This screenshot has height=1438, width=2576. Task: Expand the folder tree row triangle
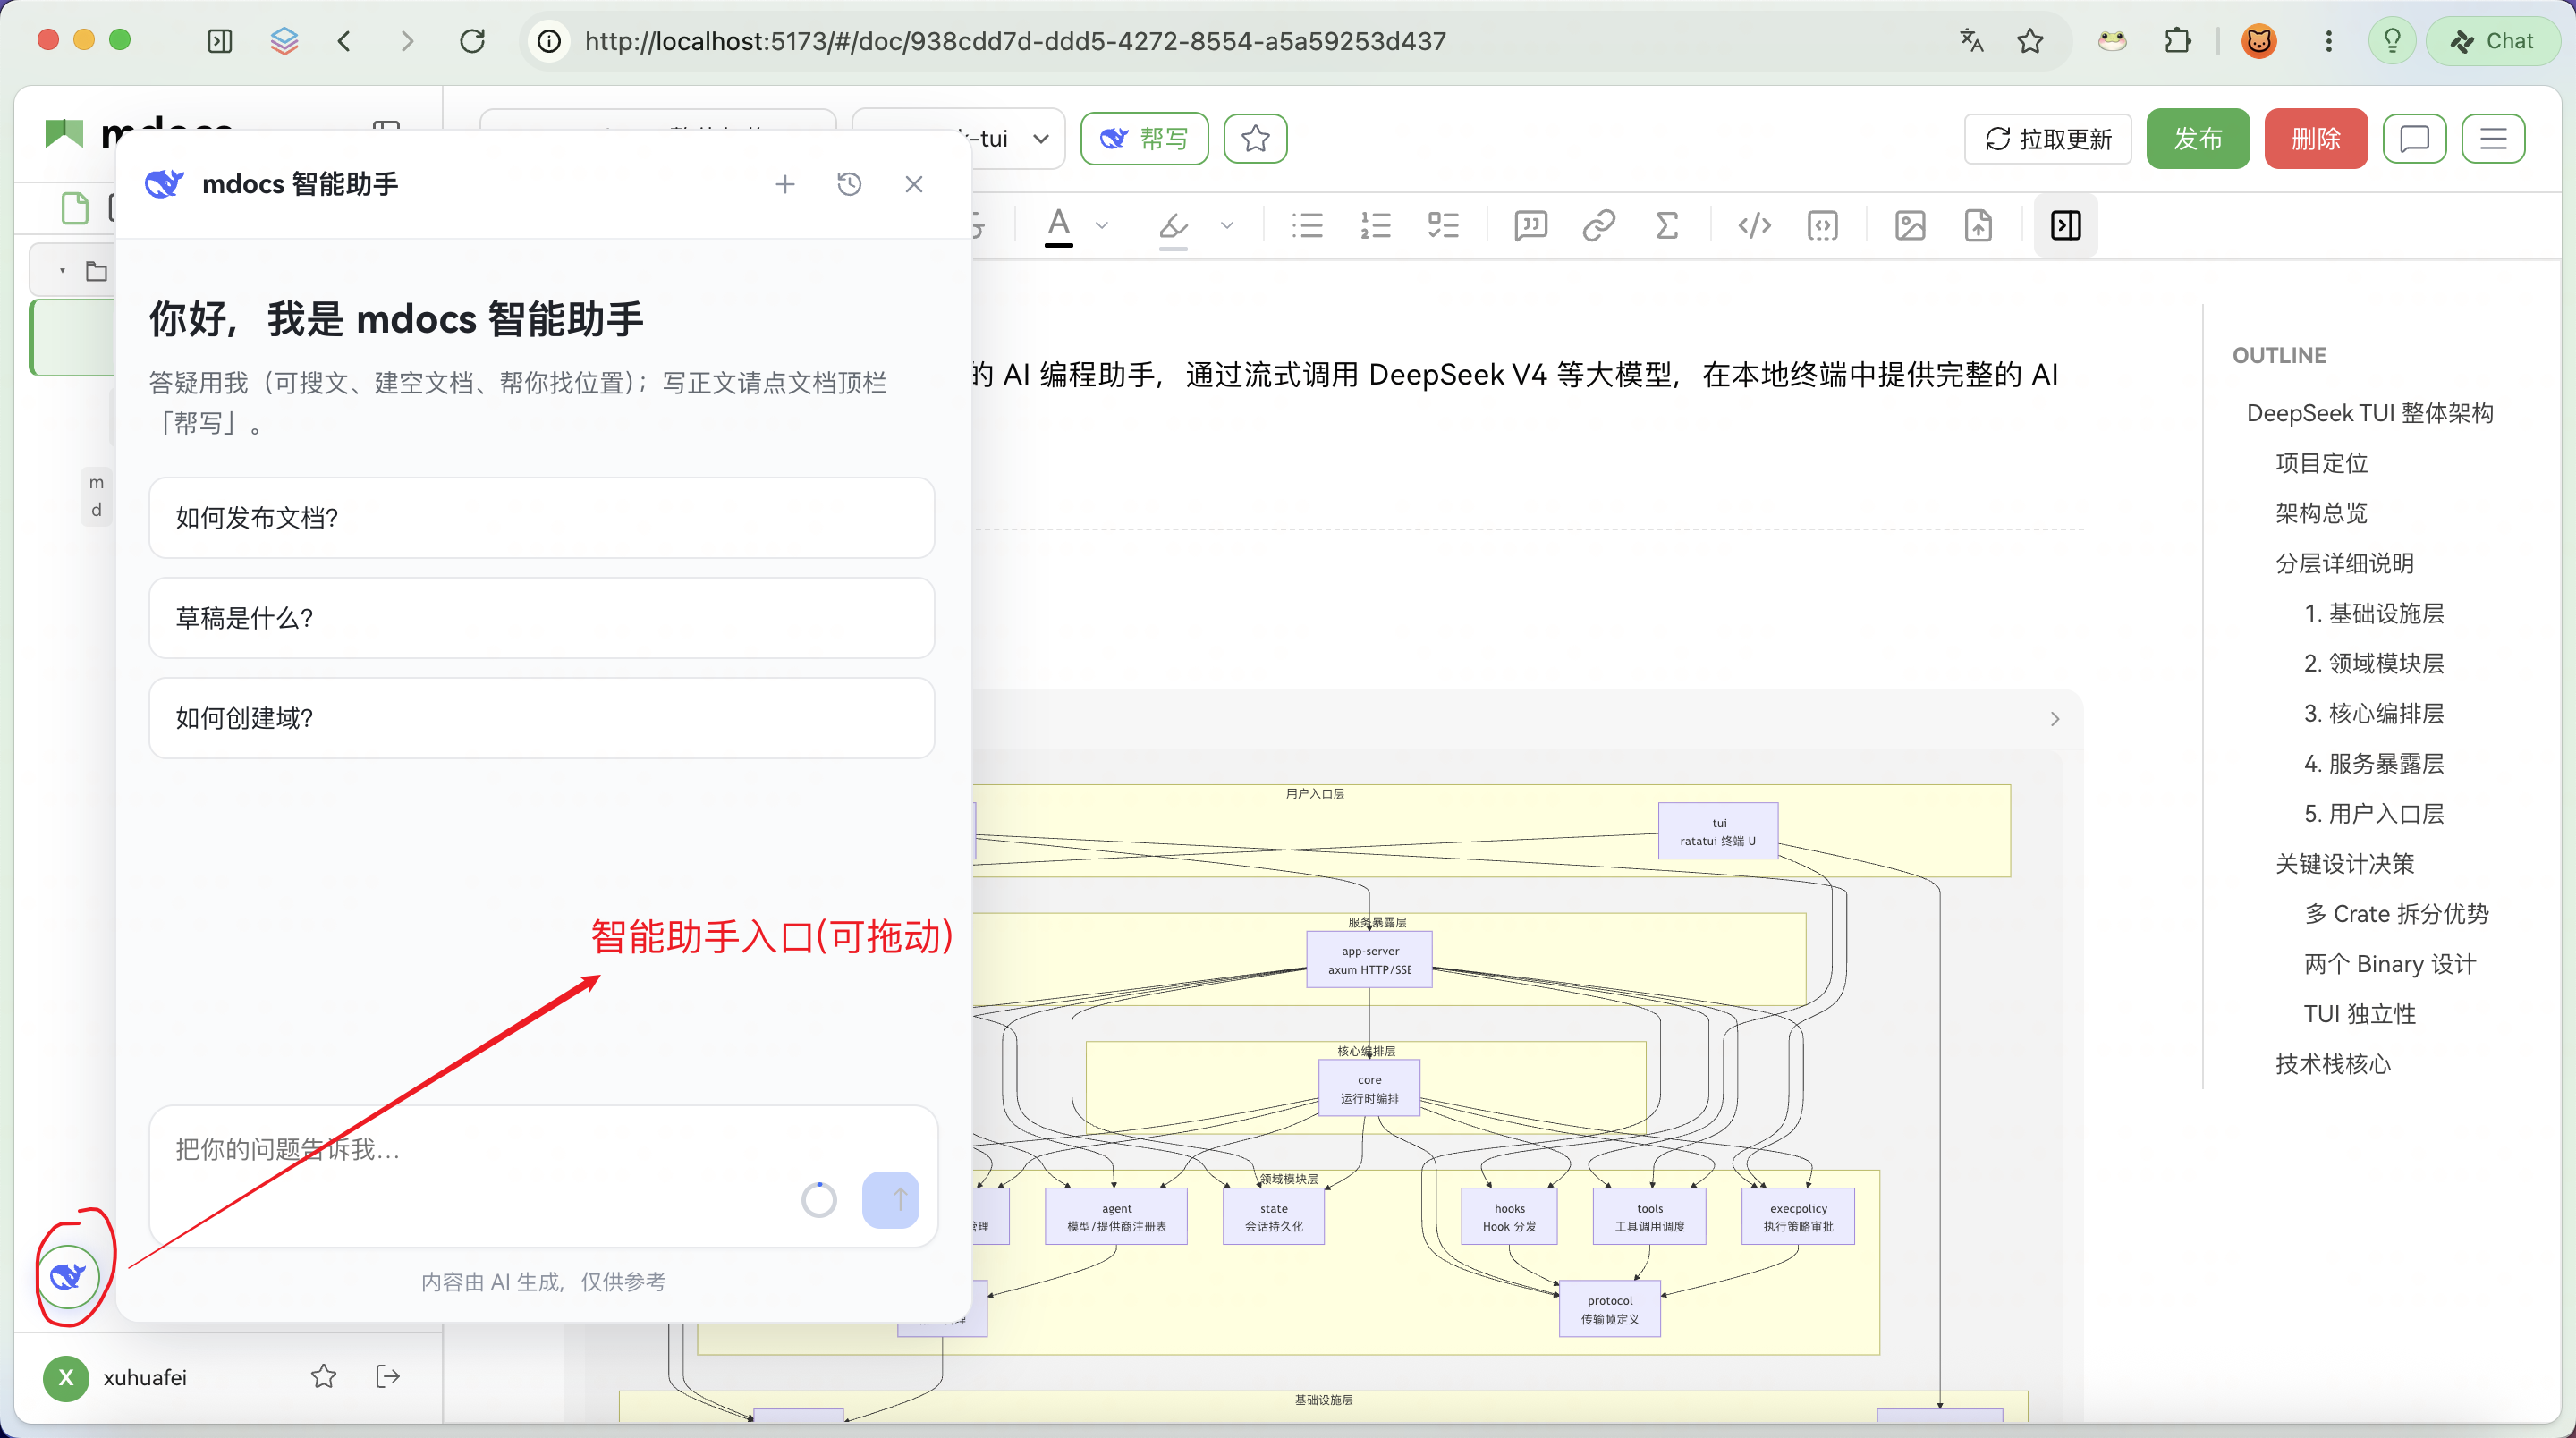tap(62, 271)
